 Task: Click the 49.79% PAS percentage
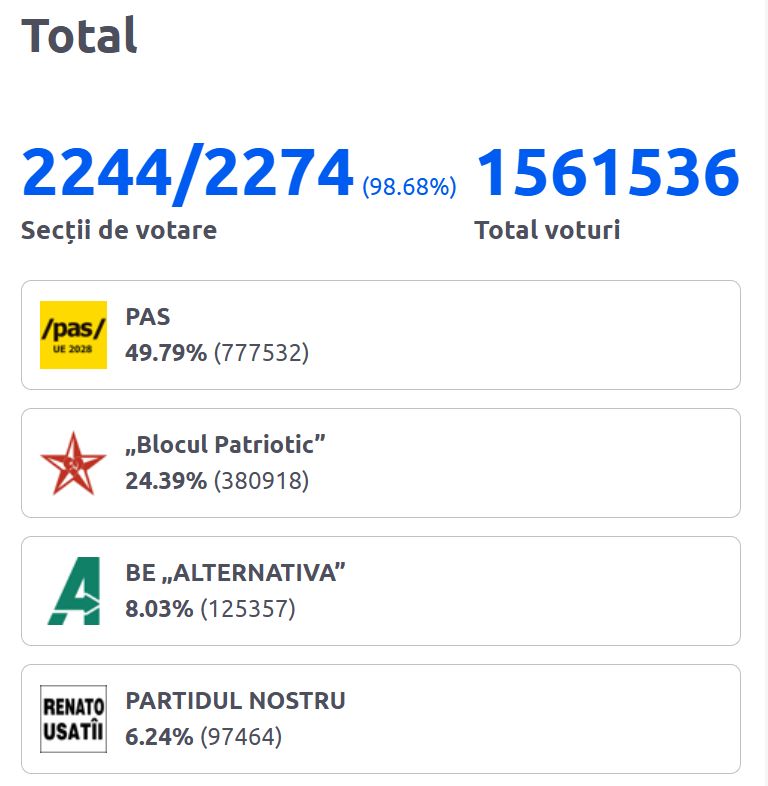166,353
